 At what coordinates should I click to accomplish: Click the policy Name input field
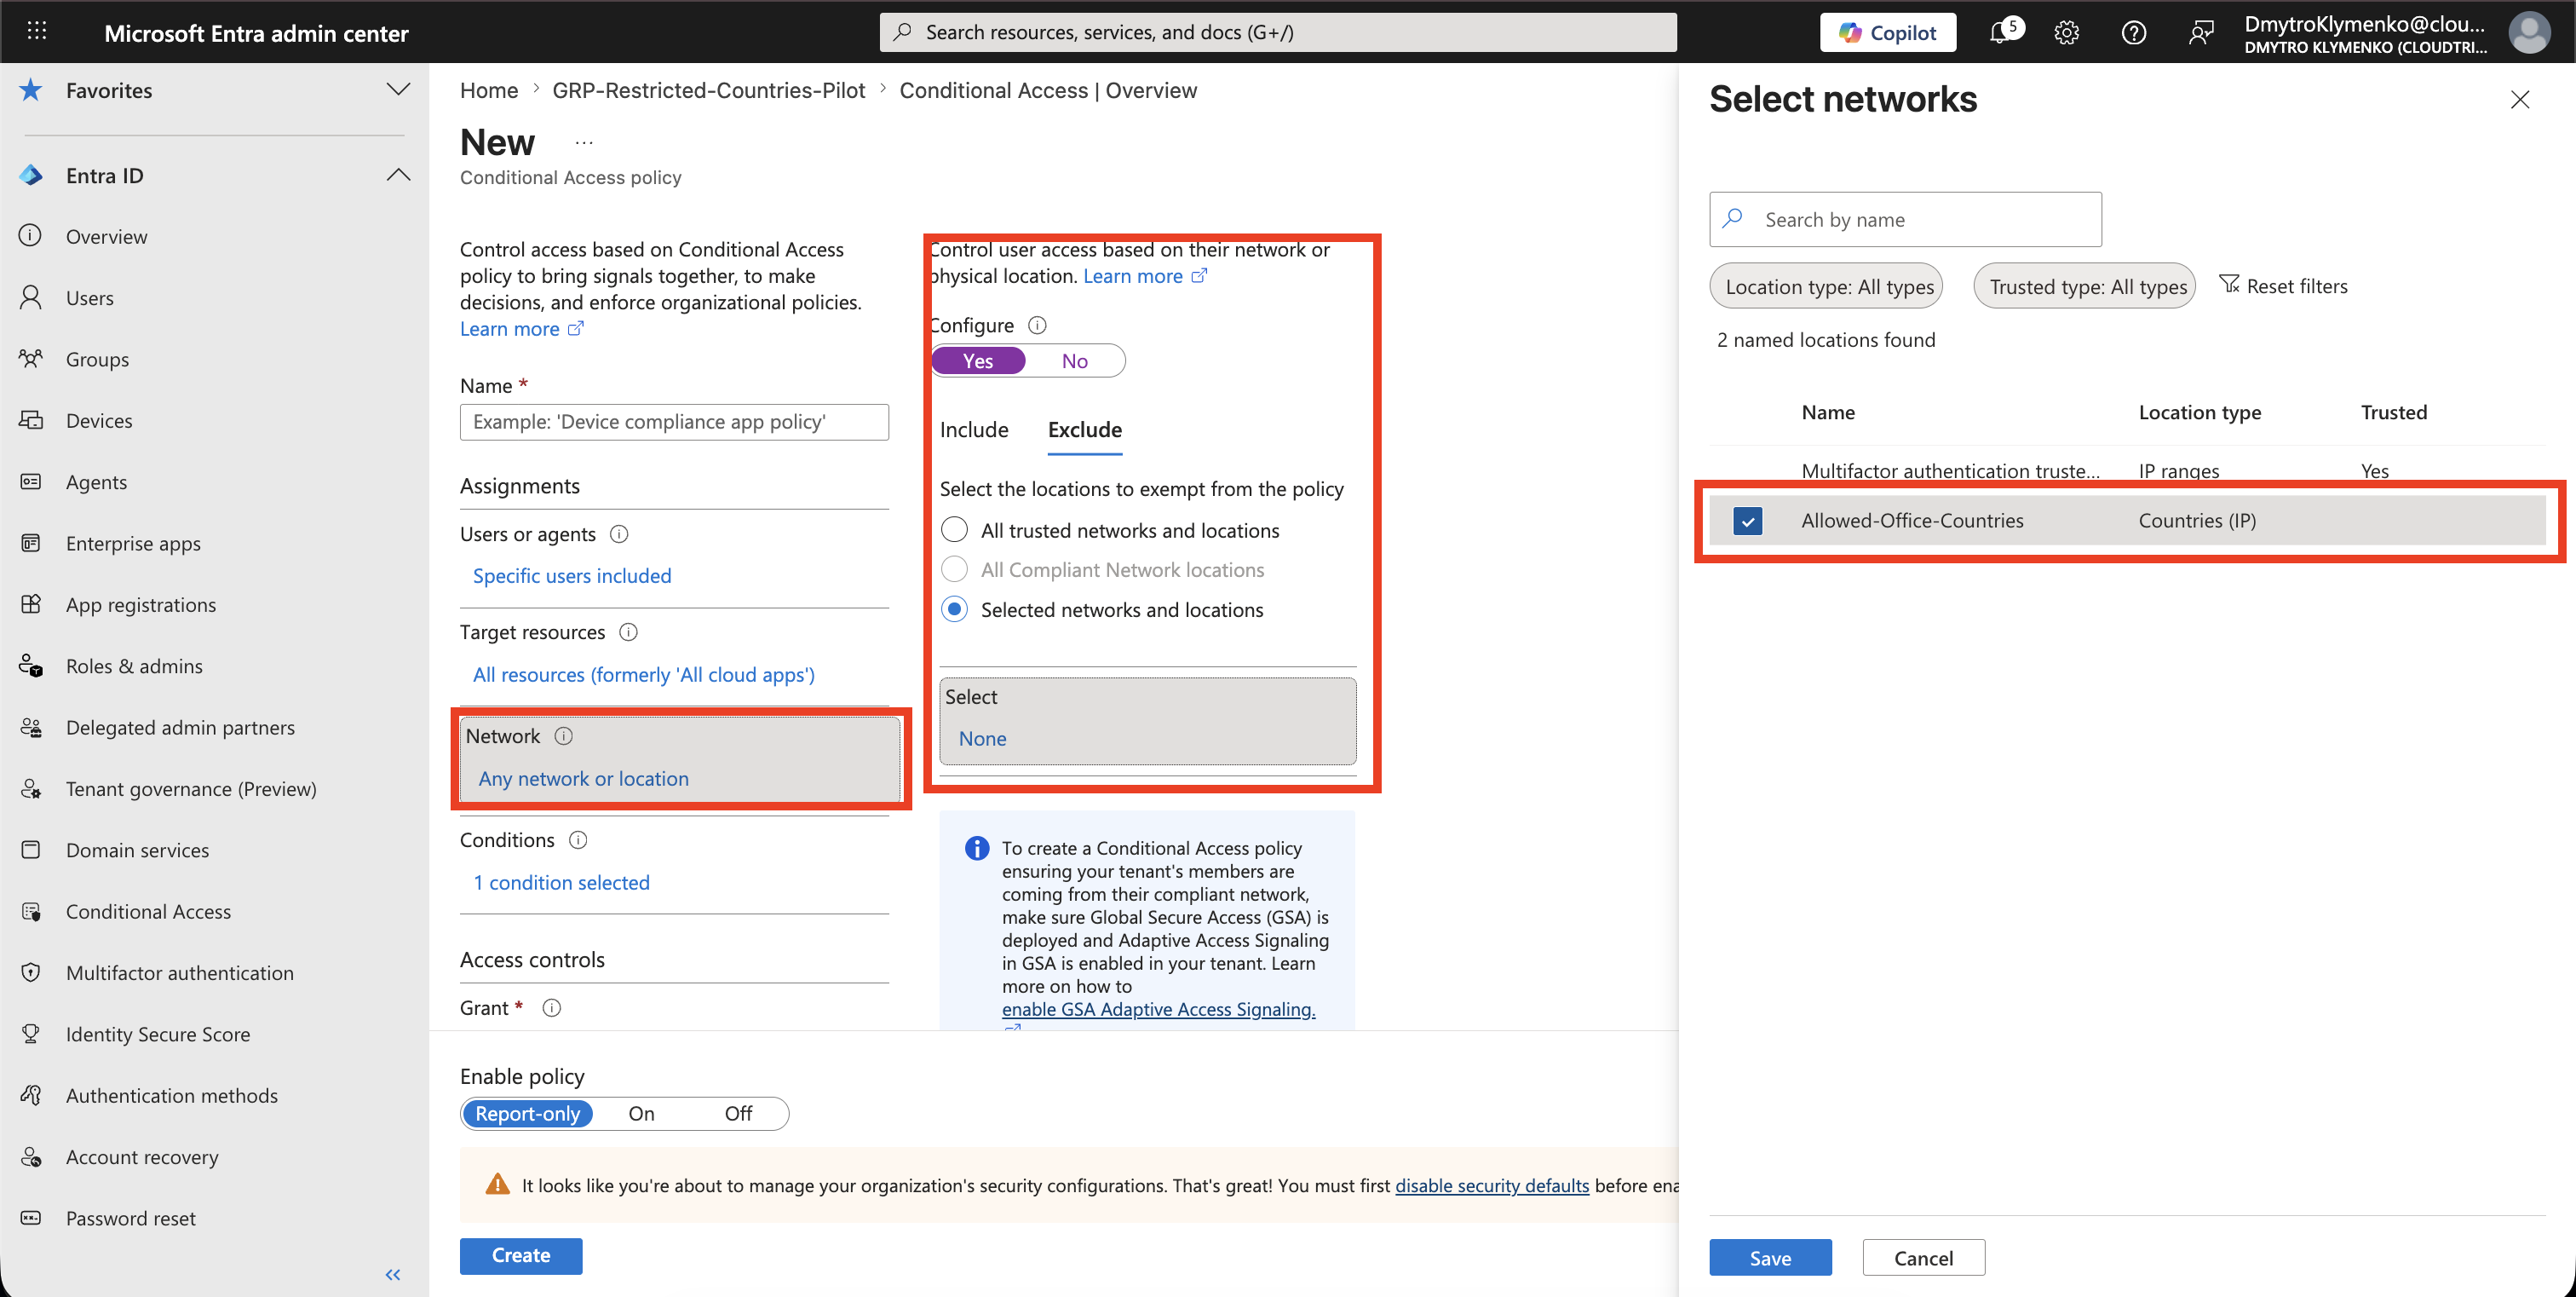click(674, 421)
